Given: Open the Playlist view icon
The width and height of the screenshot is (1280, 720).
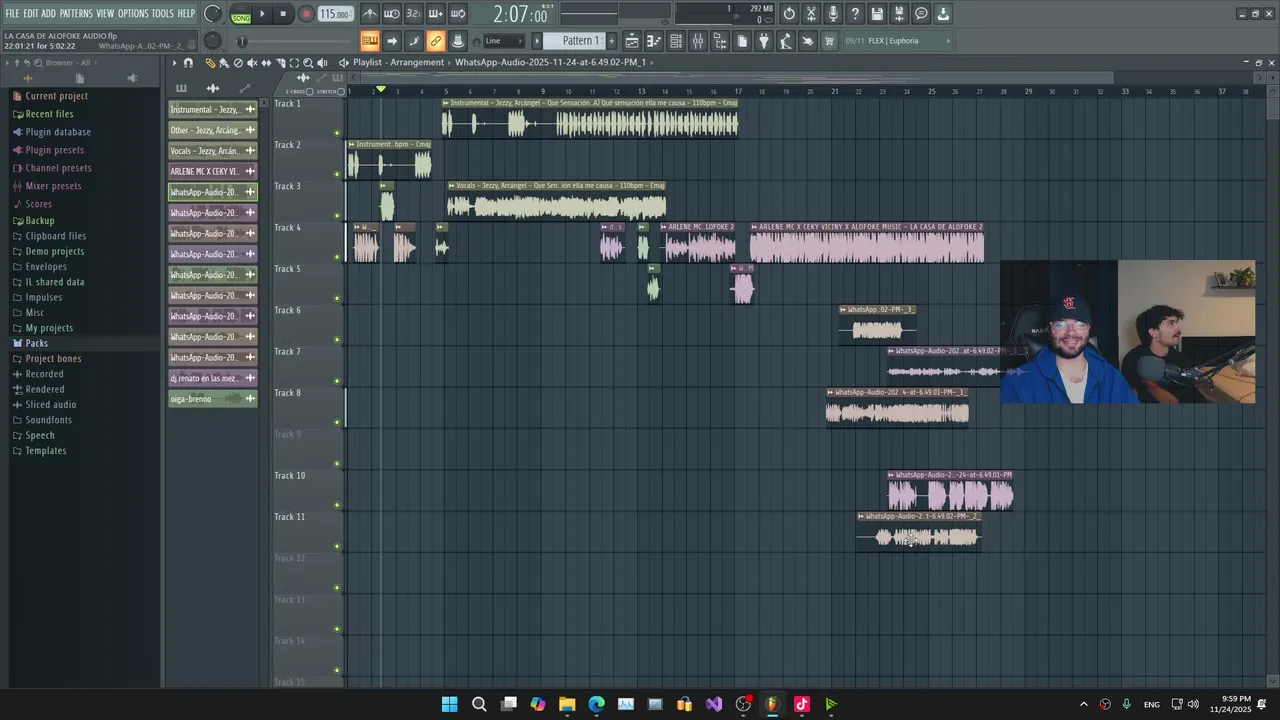Looking at the screenshot, I should [x=632, y=41].
